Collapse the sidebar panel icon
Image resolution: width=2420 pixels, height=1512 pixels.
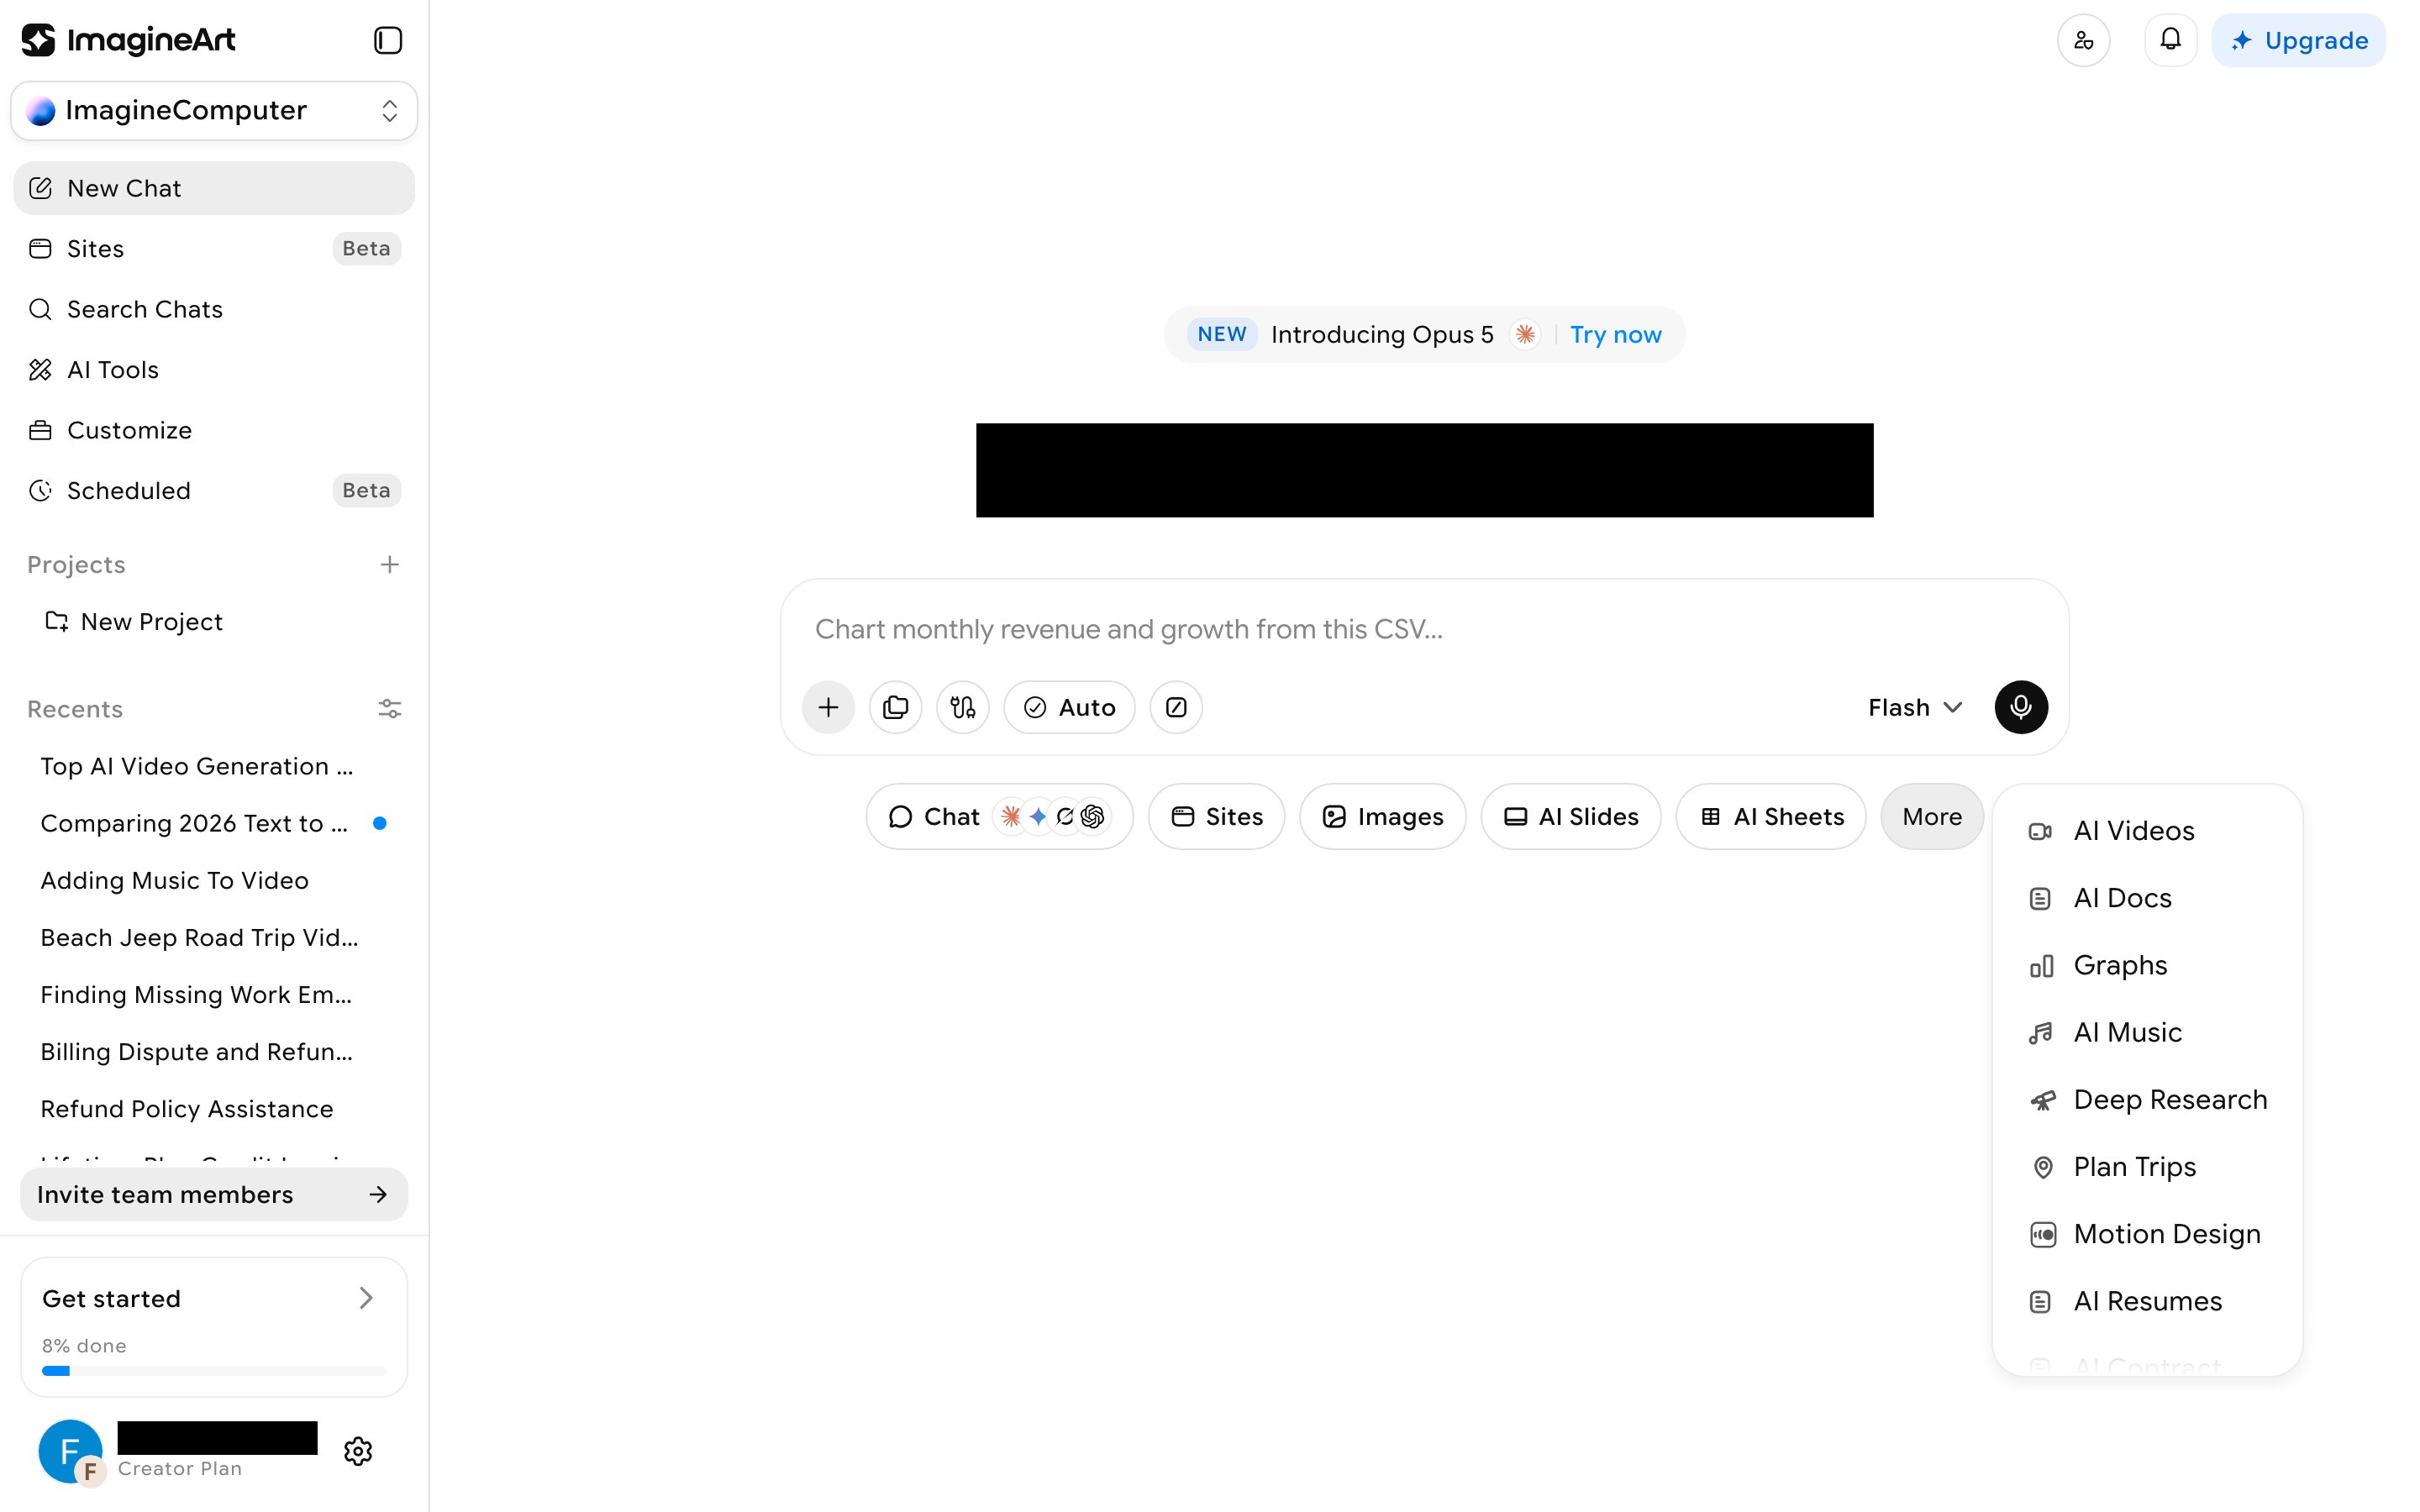388,40
